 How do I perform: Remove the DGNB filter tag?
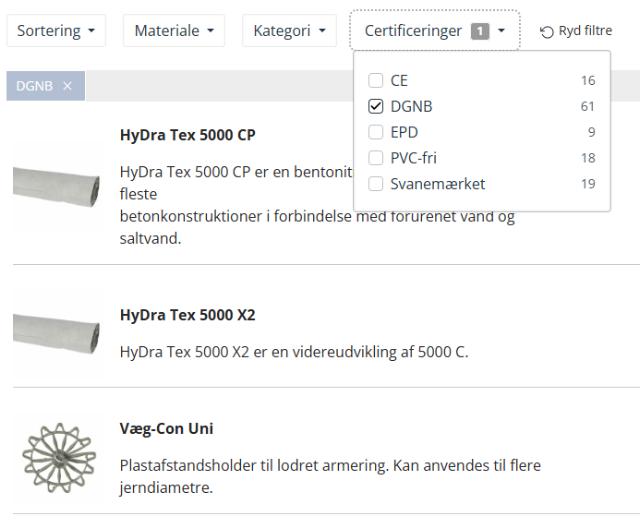pos(67,87)
